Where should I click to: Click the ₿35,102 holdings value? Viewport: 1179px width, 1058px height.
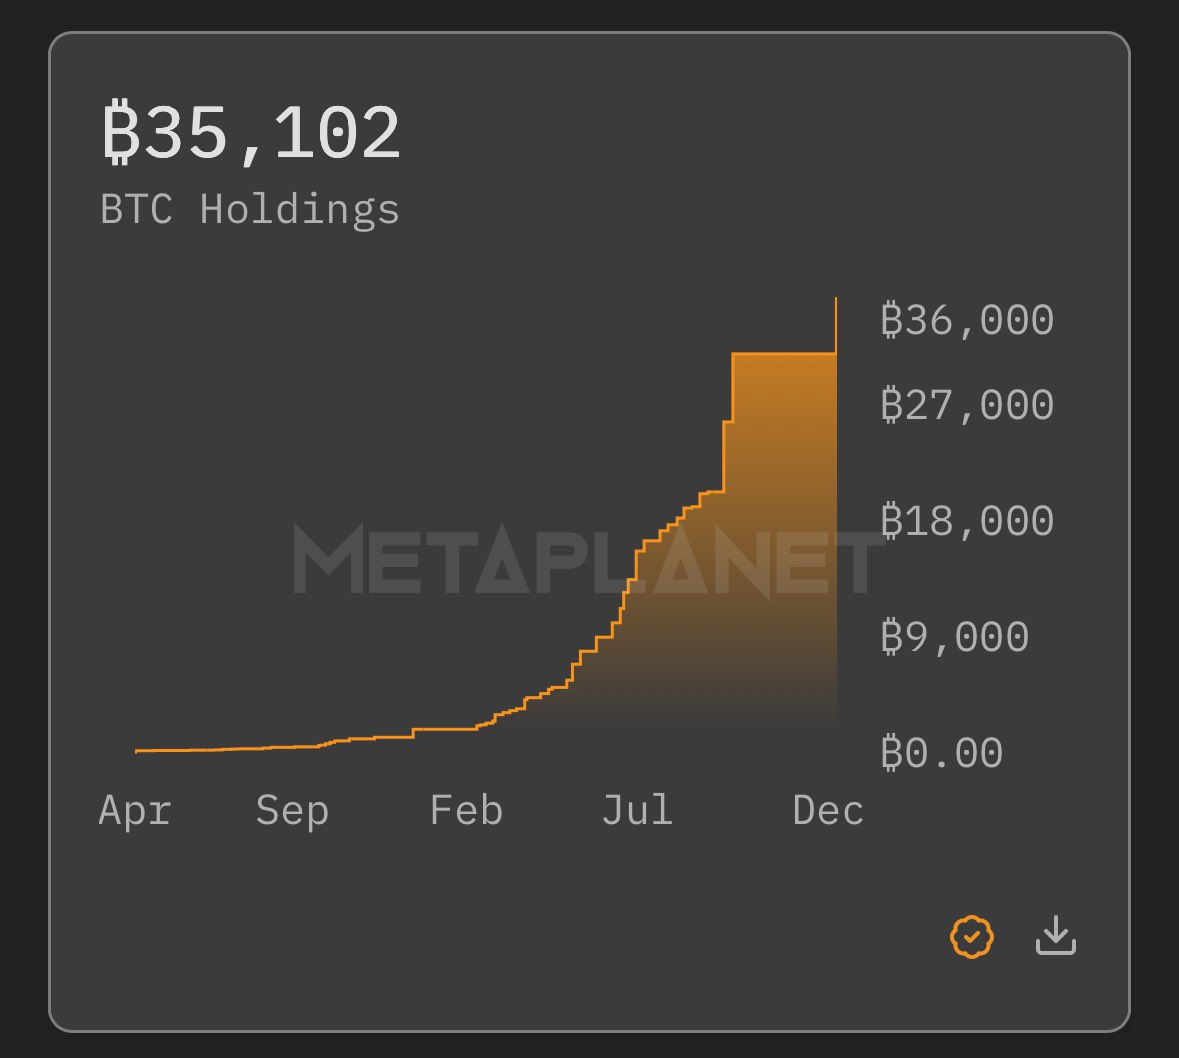(252, 133)
